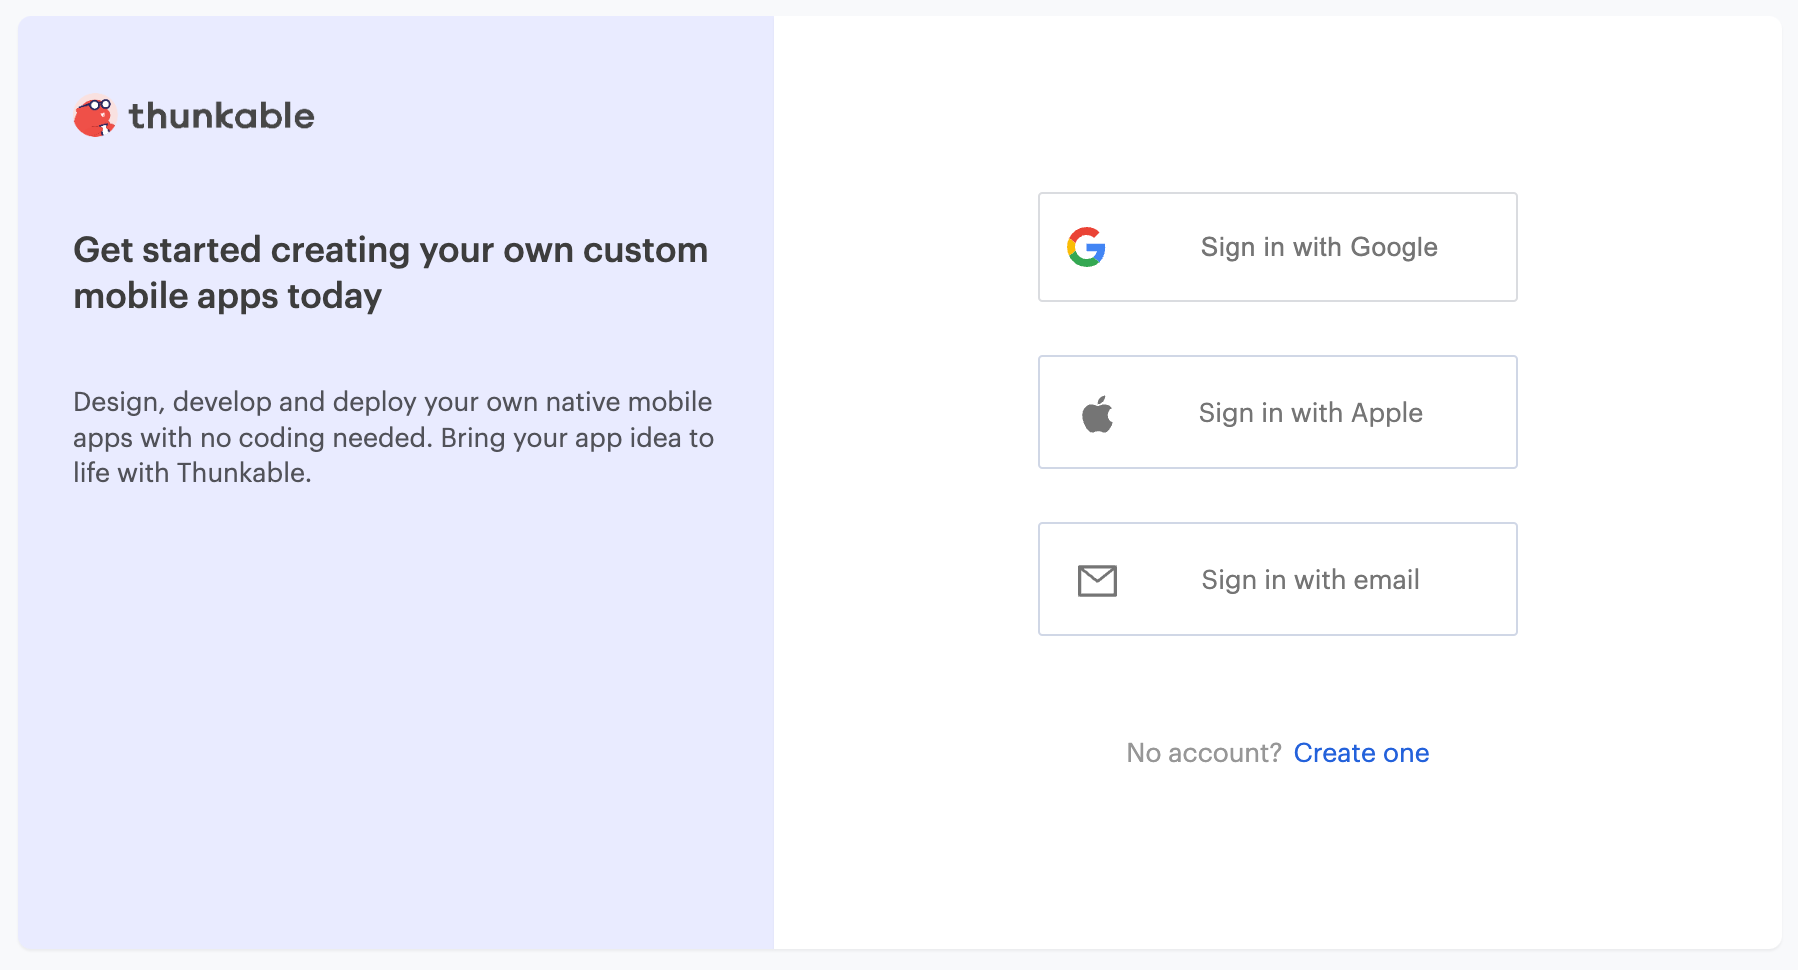The height and width of the screenshot is (970, 1798).
Task: Select the 'Sign in with Google' label text
Action: click(1318, 247)
